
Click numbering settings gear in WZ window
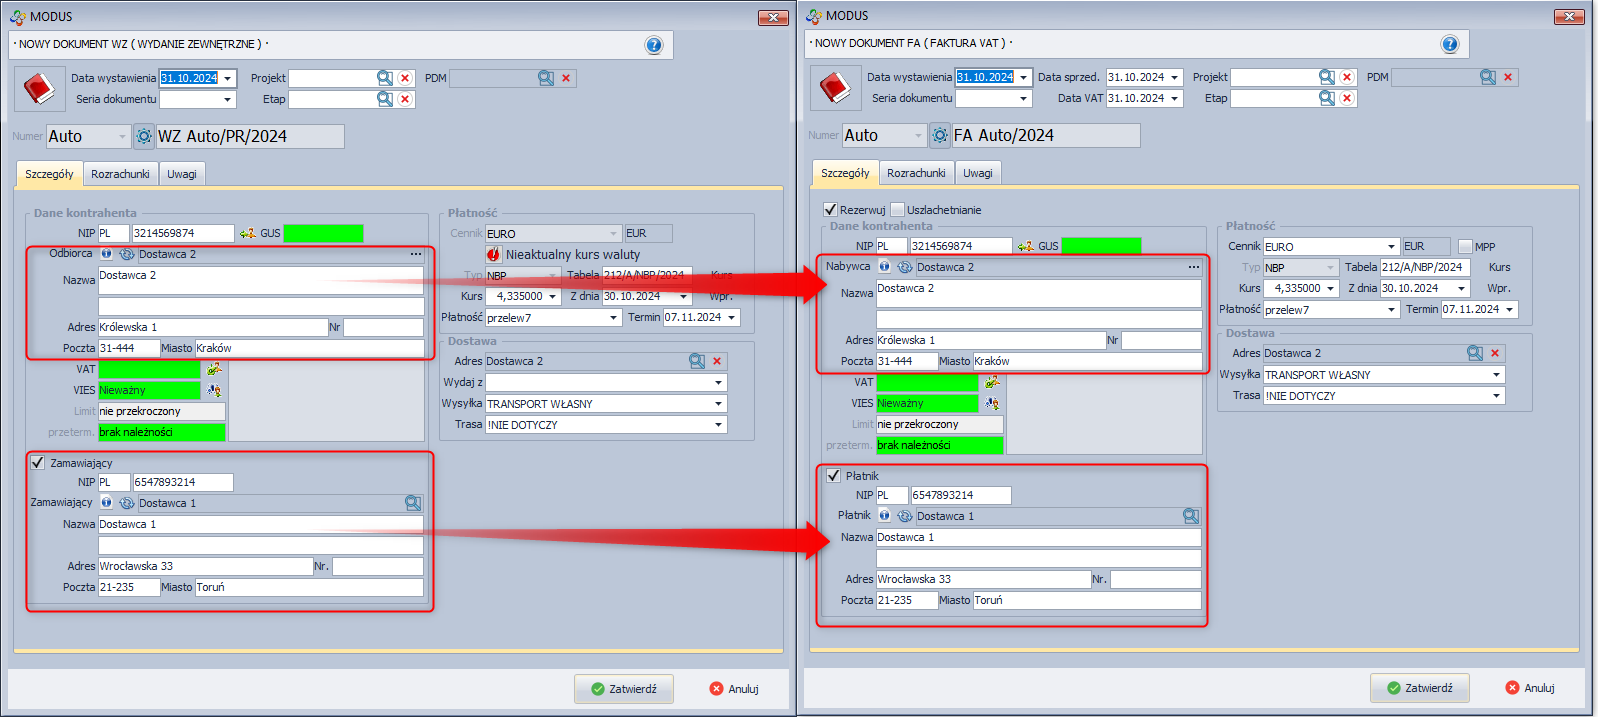(144, 136)
